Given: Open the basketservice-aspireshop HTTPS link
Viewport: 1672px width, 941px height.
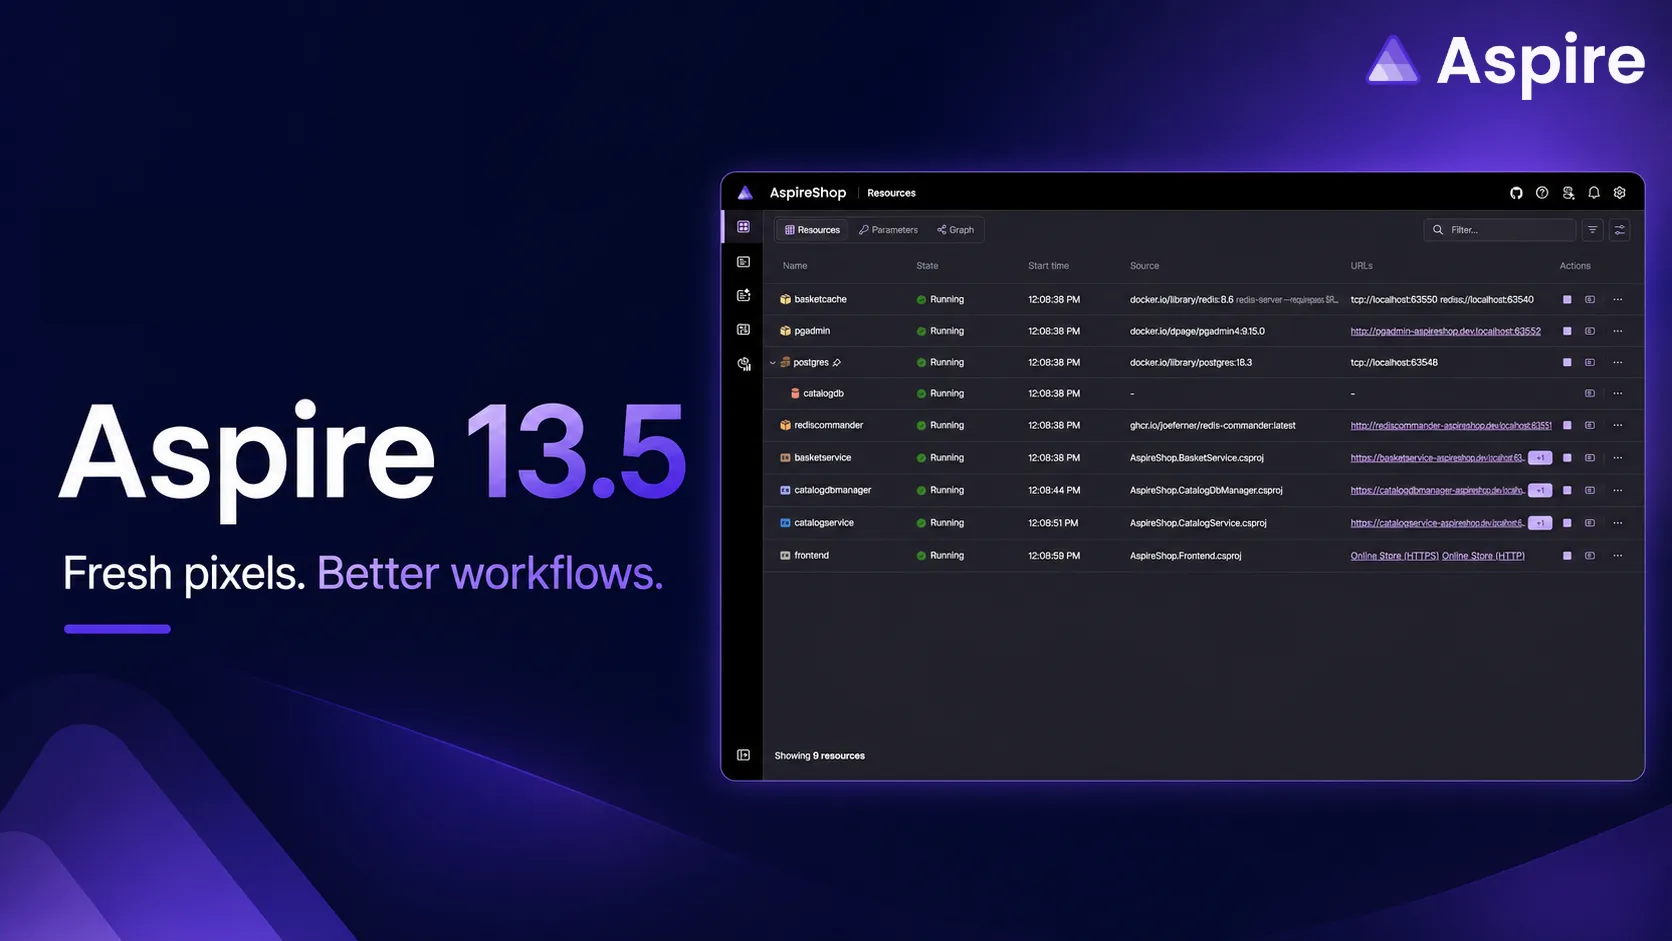Looking at the screenshot, I should point(1437,458).
